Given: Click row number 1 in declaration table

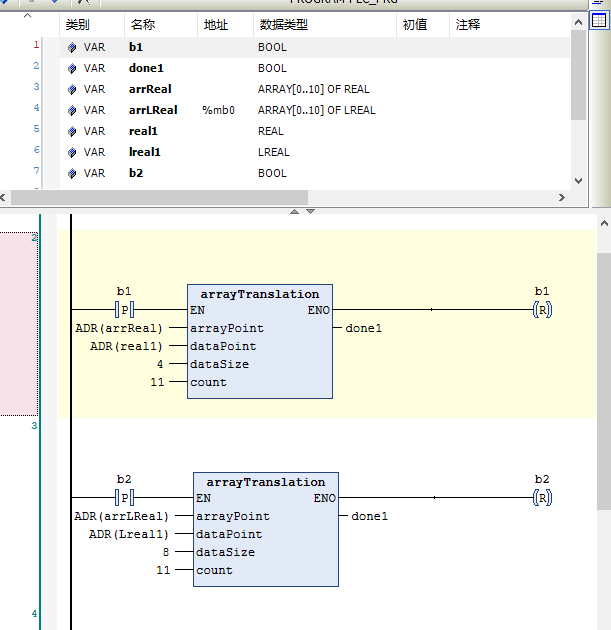Looking at the screenshot, I should click(x=36, y=45).
